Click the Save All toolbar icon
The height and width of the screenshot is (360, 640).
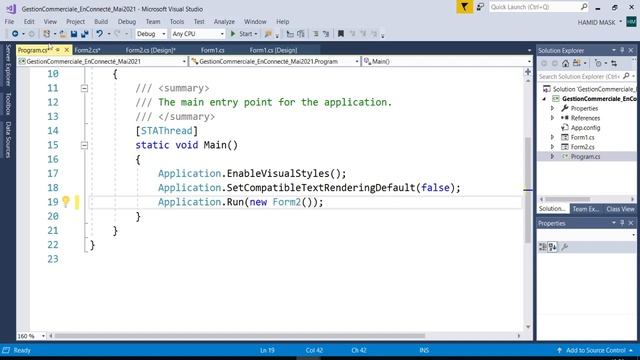tap(85, 34)
